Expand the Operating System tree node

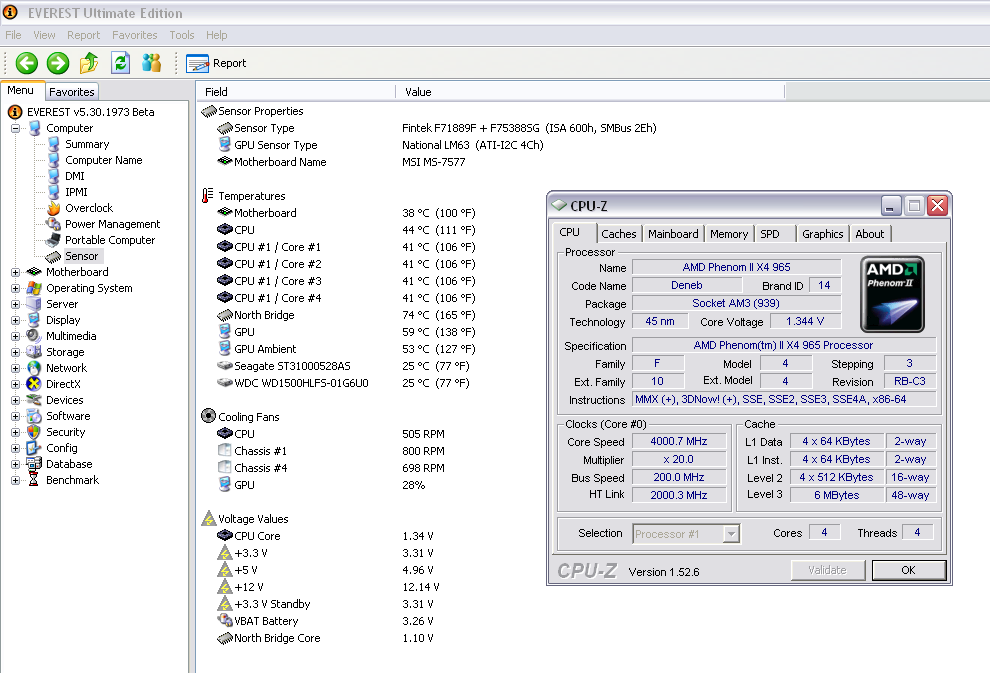[15, 289]
